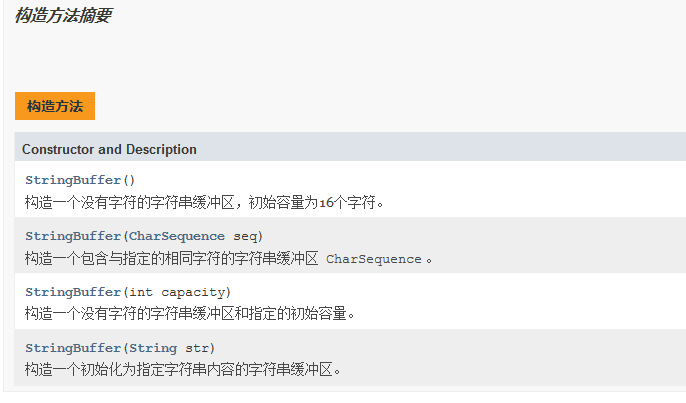
Task: Select the orange 构造方法 tab
Action: 55,106
